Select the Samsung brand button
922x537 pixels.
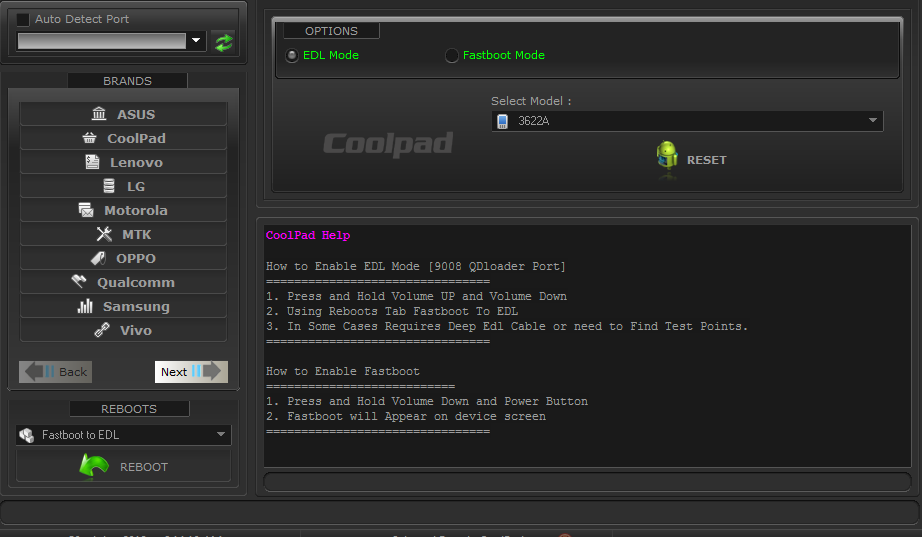point(123,307)
